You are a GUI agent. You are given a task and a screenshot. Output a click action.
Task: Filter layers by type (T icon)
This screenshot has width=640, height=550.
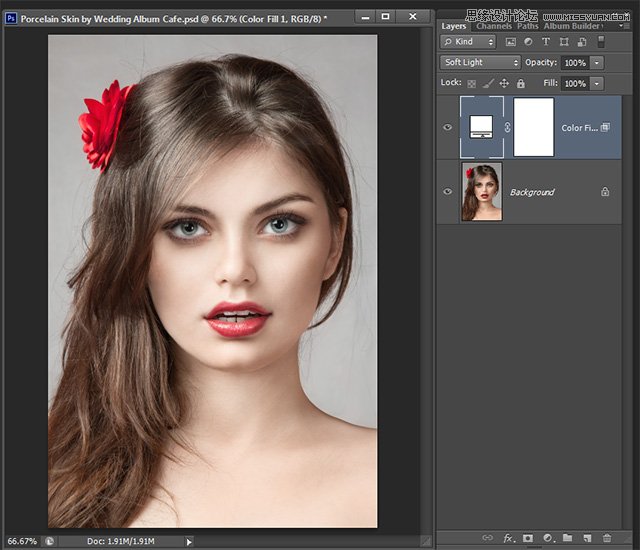click(x=546, y=42)
